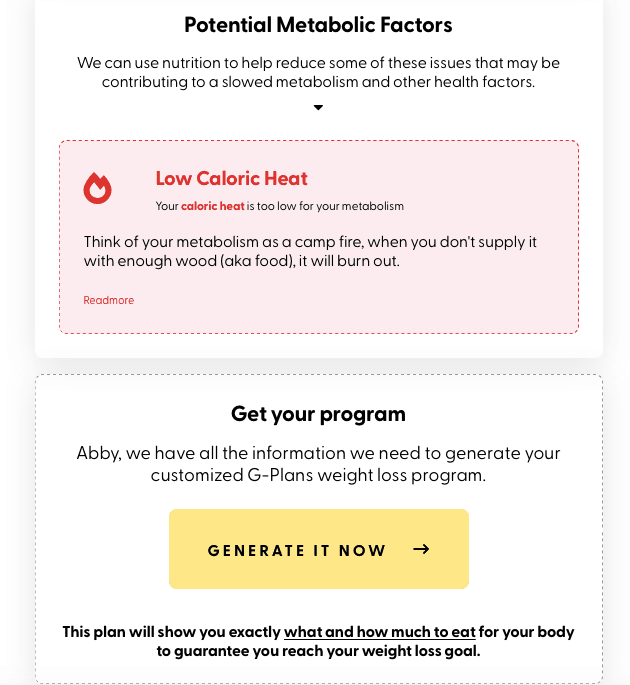Click underlined 'what and how much to eat'
This screenshot has width=630, height=685.
pyautogui.click(x=380, y=632)
